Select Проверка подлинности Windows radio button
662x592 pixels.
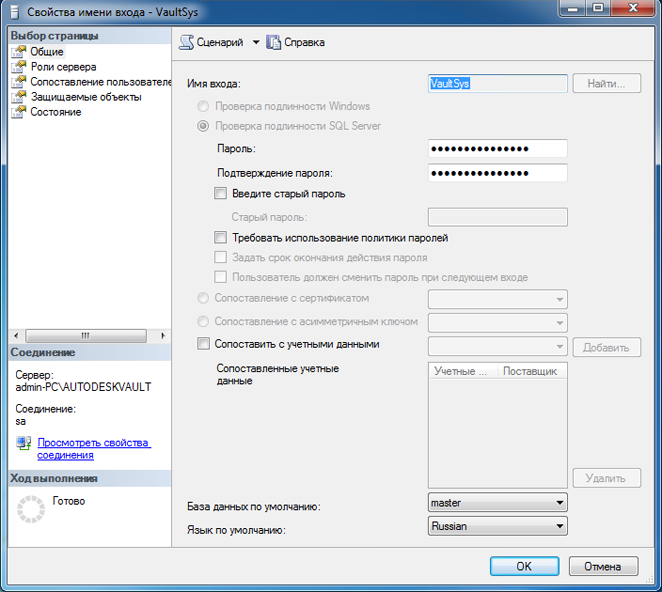pyautogui.click(x=203, y=106)
